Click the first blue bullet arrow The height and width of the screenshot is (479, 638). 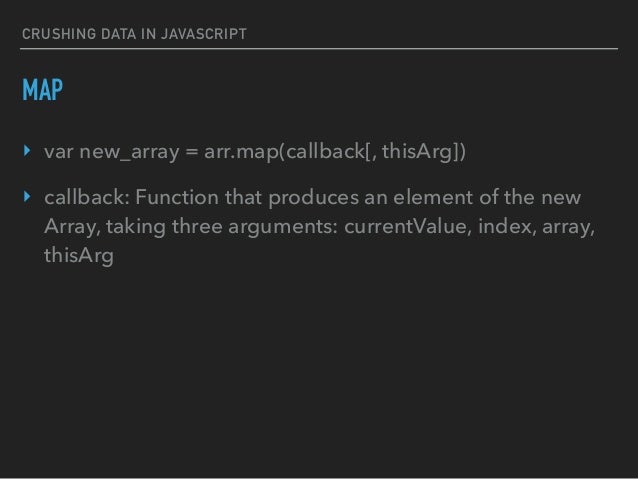[x=27, y=151]
